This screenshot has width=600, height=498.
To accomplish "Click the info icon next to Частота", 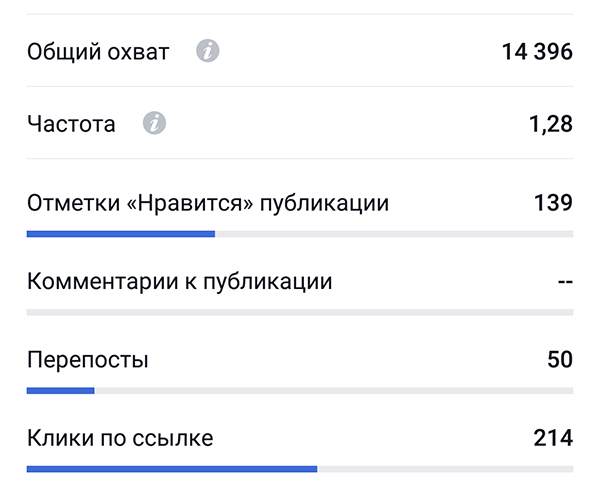I will (154, 124).
